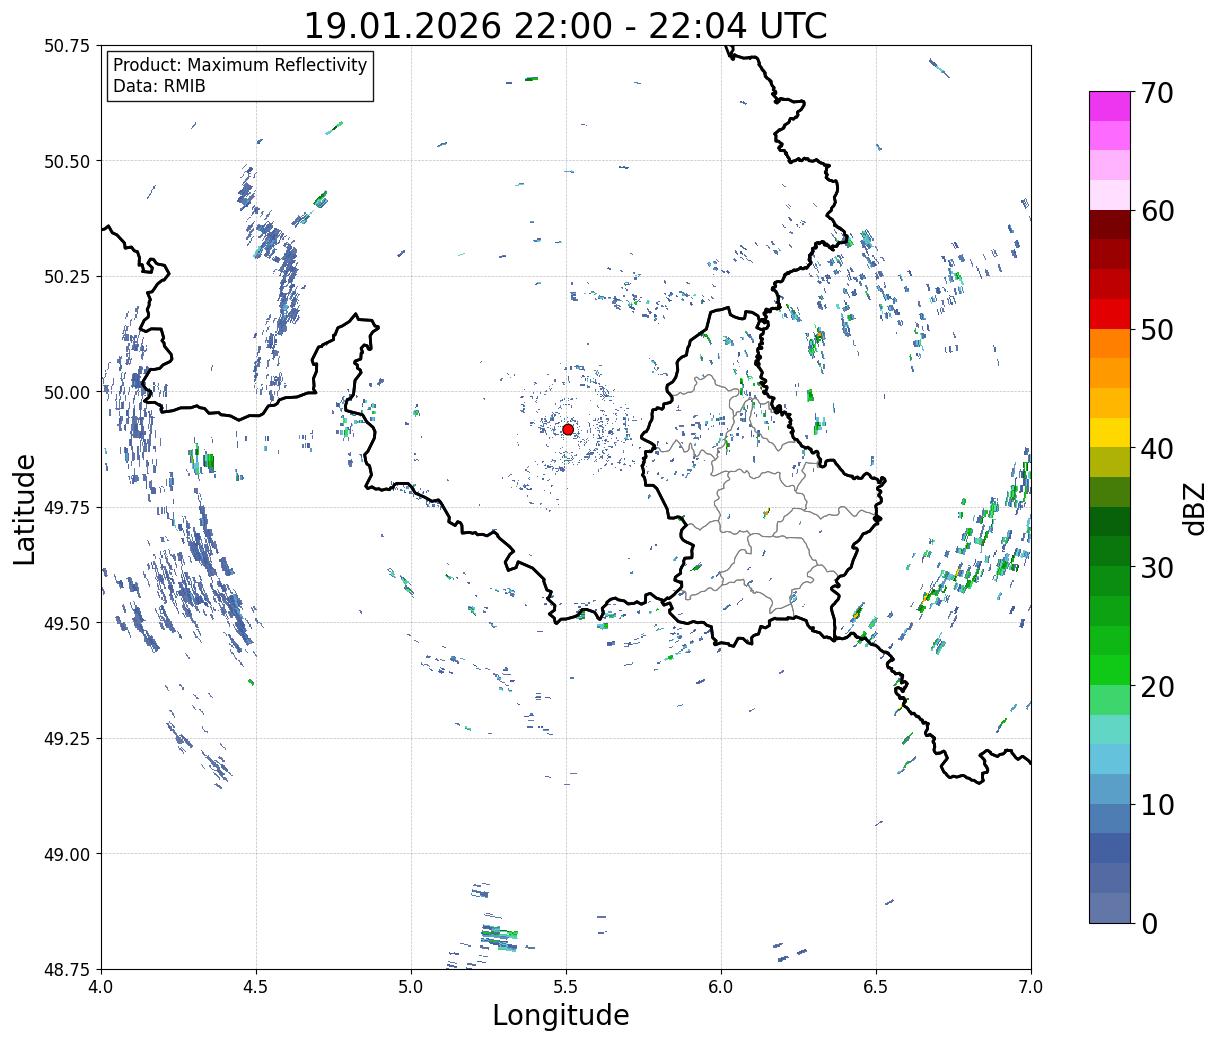Click the latitude tick label 49.50
The image size is (1219, 1040).
(x=67, y=623)
